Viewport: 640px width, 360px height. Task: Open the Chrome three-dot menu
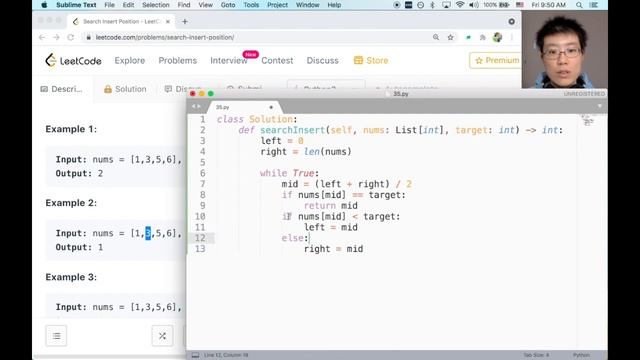[x=511, y=37]
